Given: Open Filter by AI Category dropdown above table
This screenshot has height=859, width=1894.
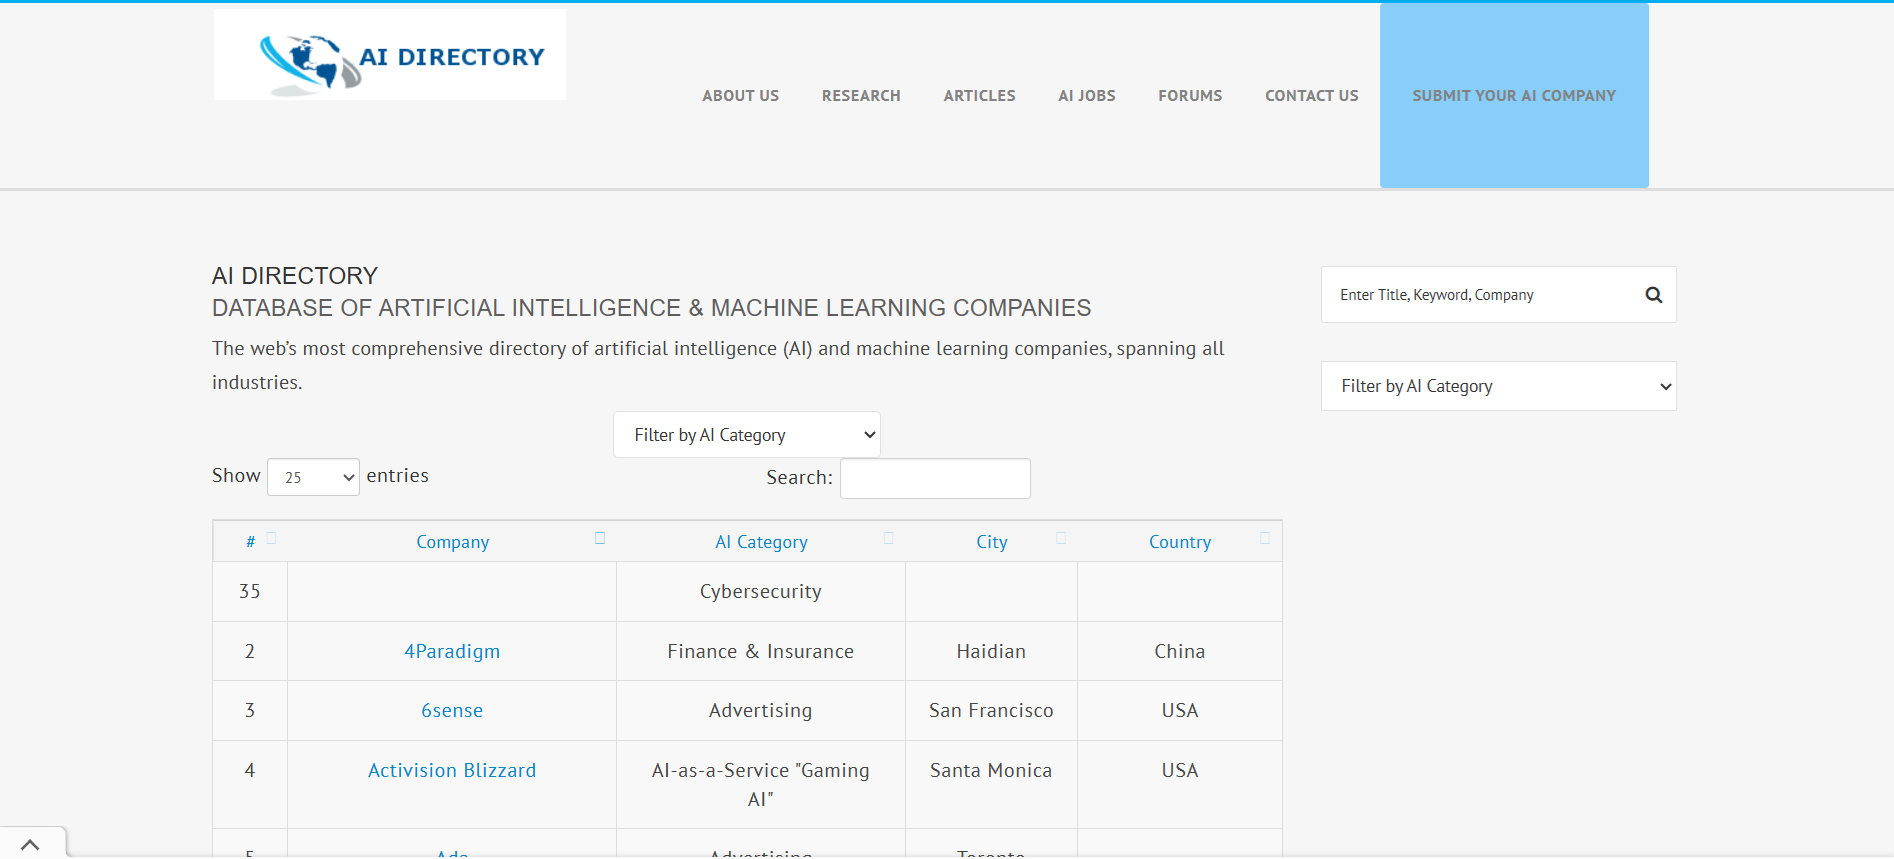Looking at the screenshot, I should 746,435.
